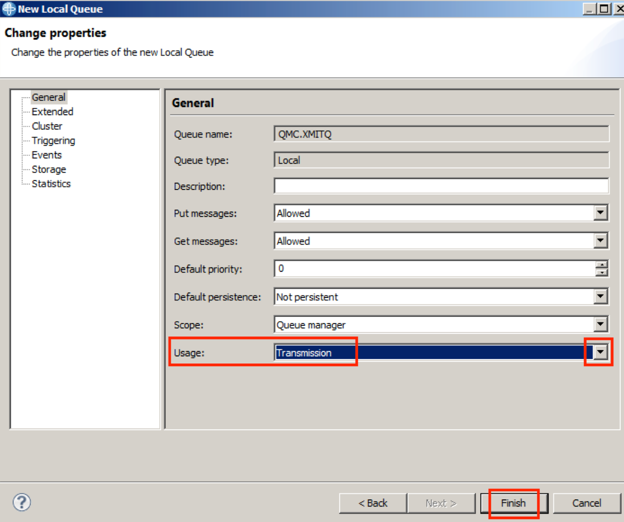Maximize the New Local Queue window
The height and width of the screenshot is (522, 624).
pos(604,9)
